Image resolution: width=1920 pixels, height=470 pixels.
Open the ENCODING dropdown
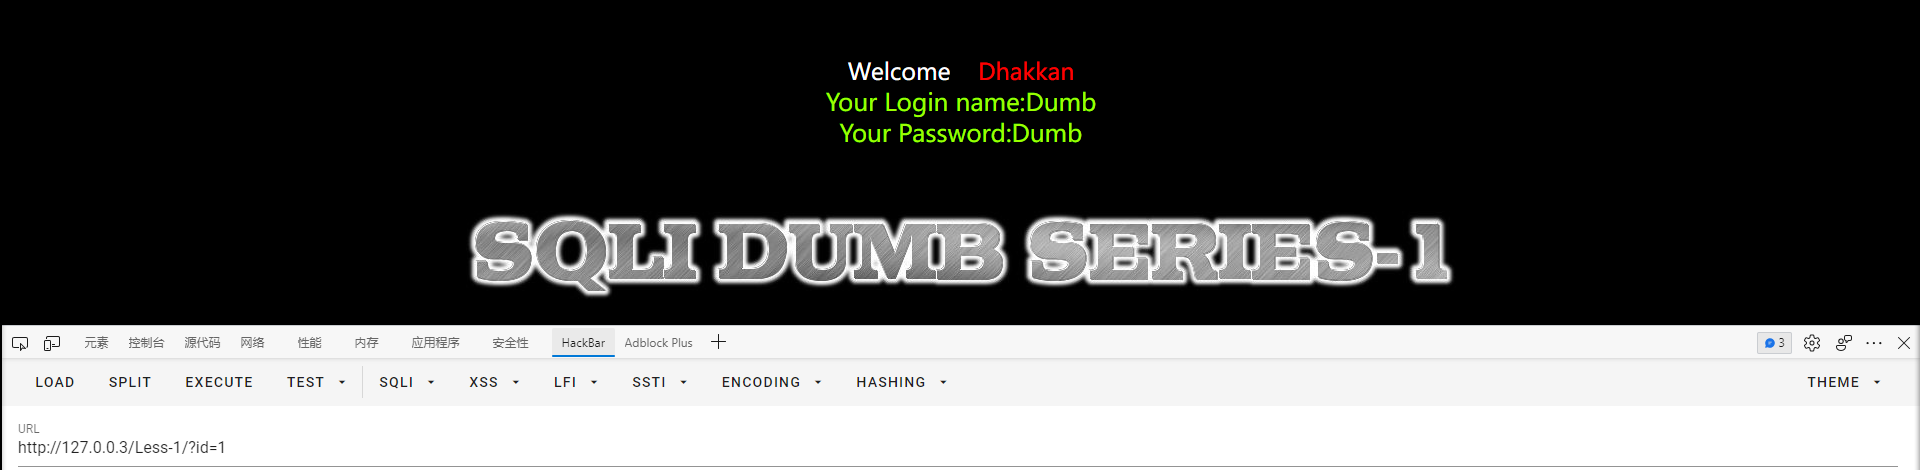pyautogui.click(x=772, y=382)
